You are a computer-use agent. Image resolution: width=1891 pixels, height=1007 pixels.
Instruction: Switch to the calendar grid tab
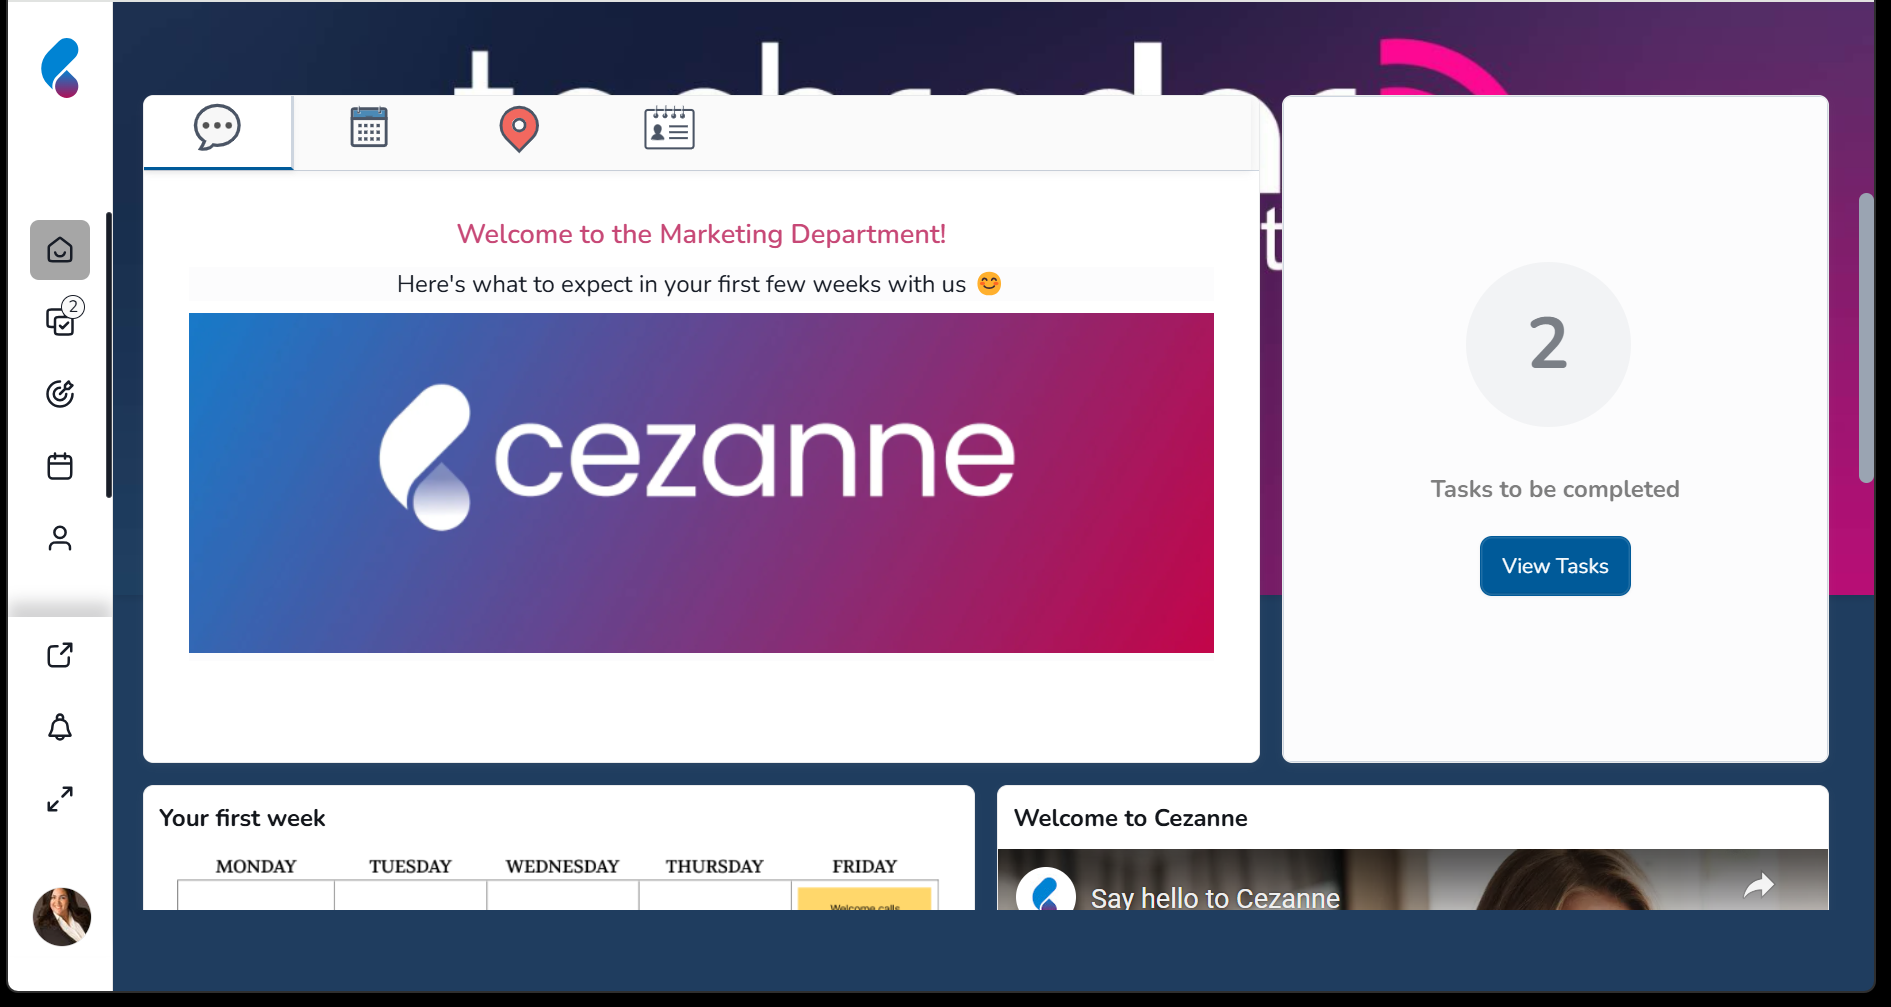click(x=369, y=128)
